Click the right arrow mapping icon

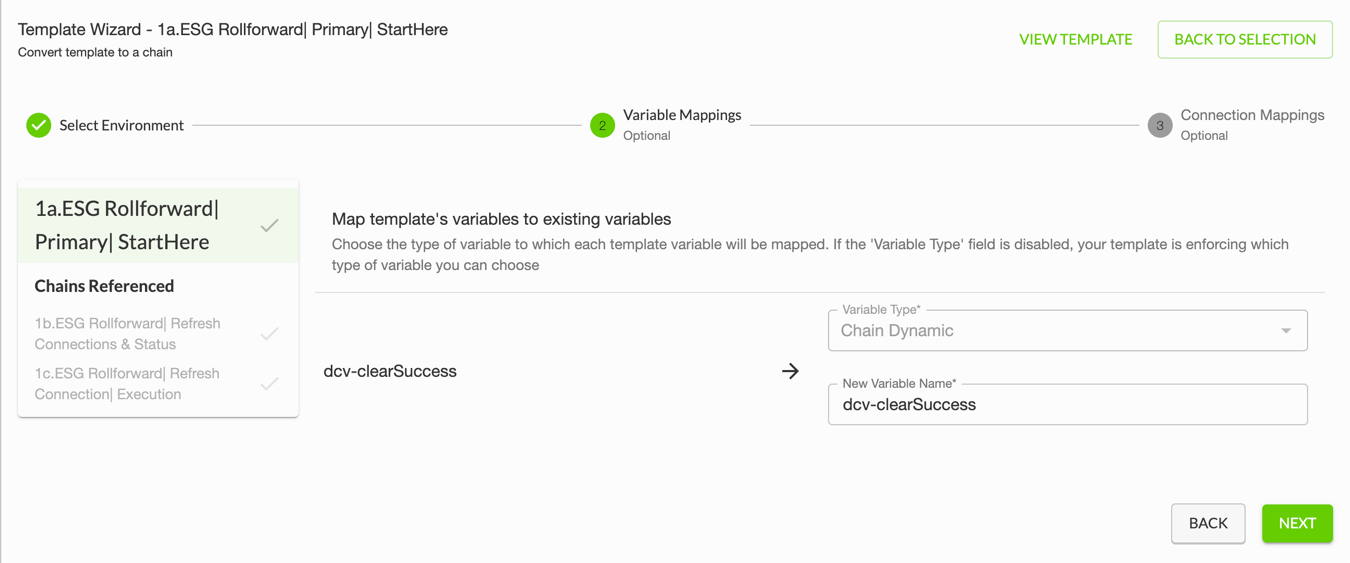tap(790, 371)
